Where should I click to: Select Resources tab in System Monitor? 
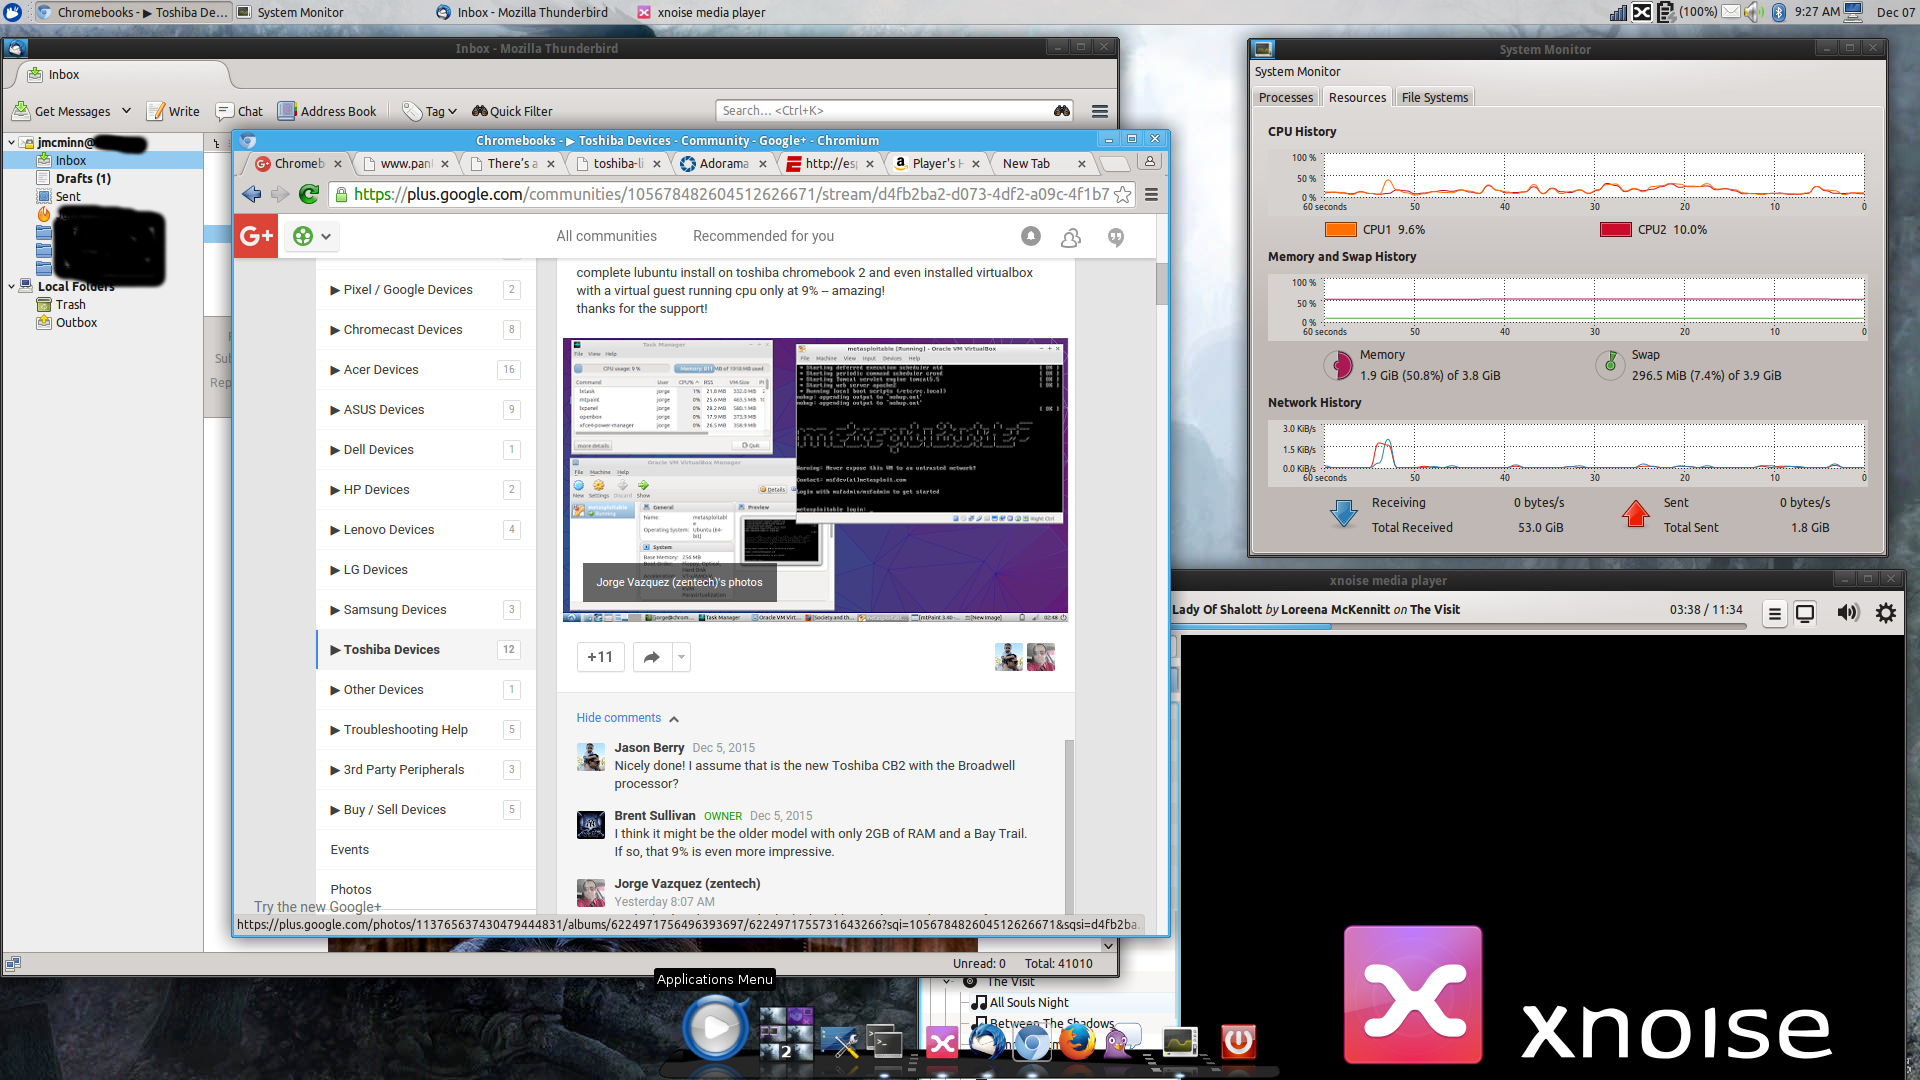(x=1357, y=97)
